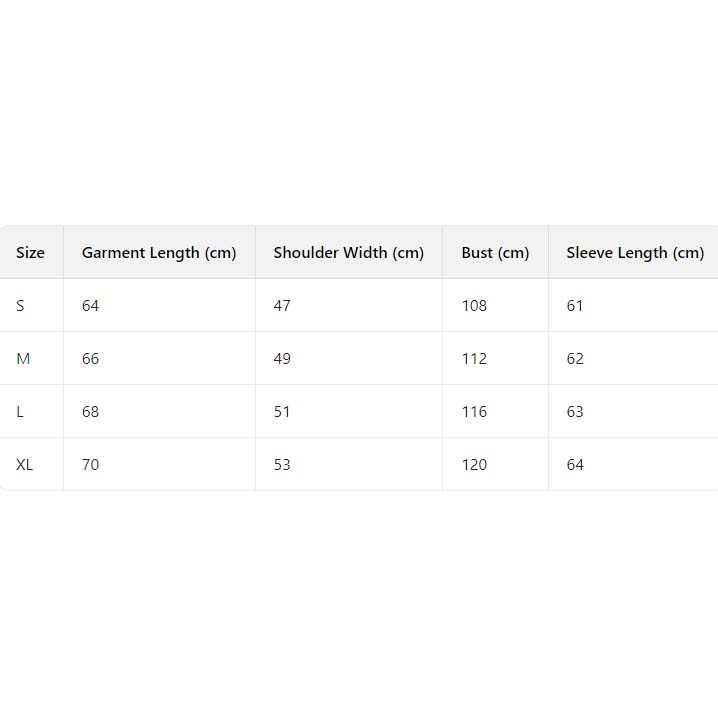718x718 pixels.
Task: Select the bust value 116
Action: 474,412
